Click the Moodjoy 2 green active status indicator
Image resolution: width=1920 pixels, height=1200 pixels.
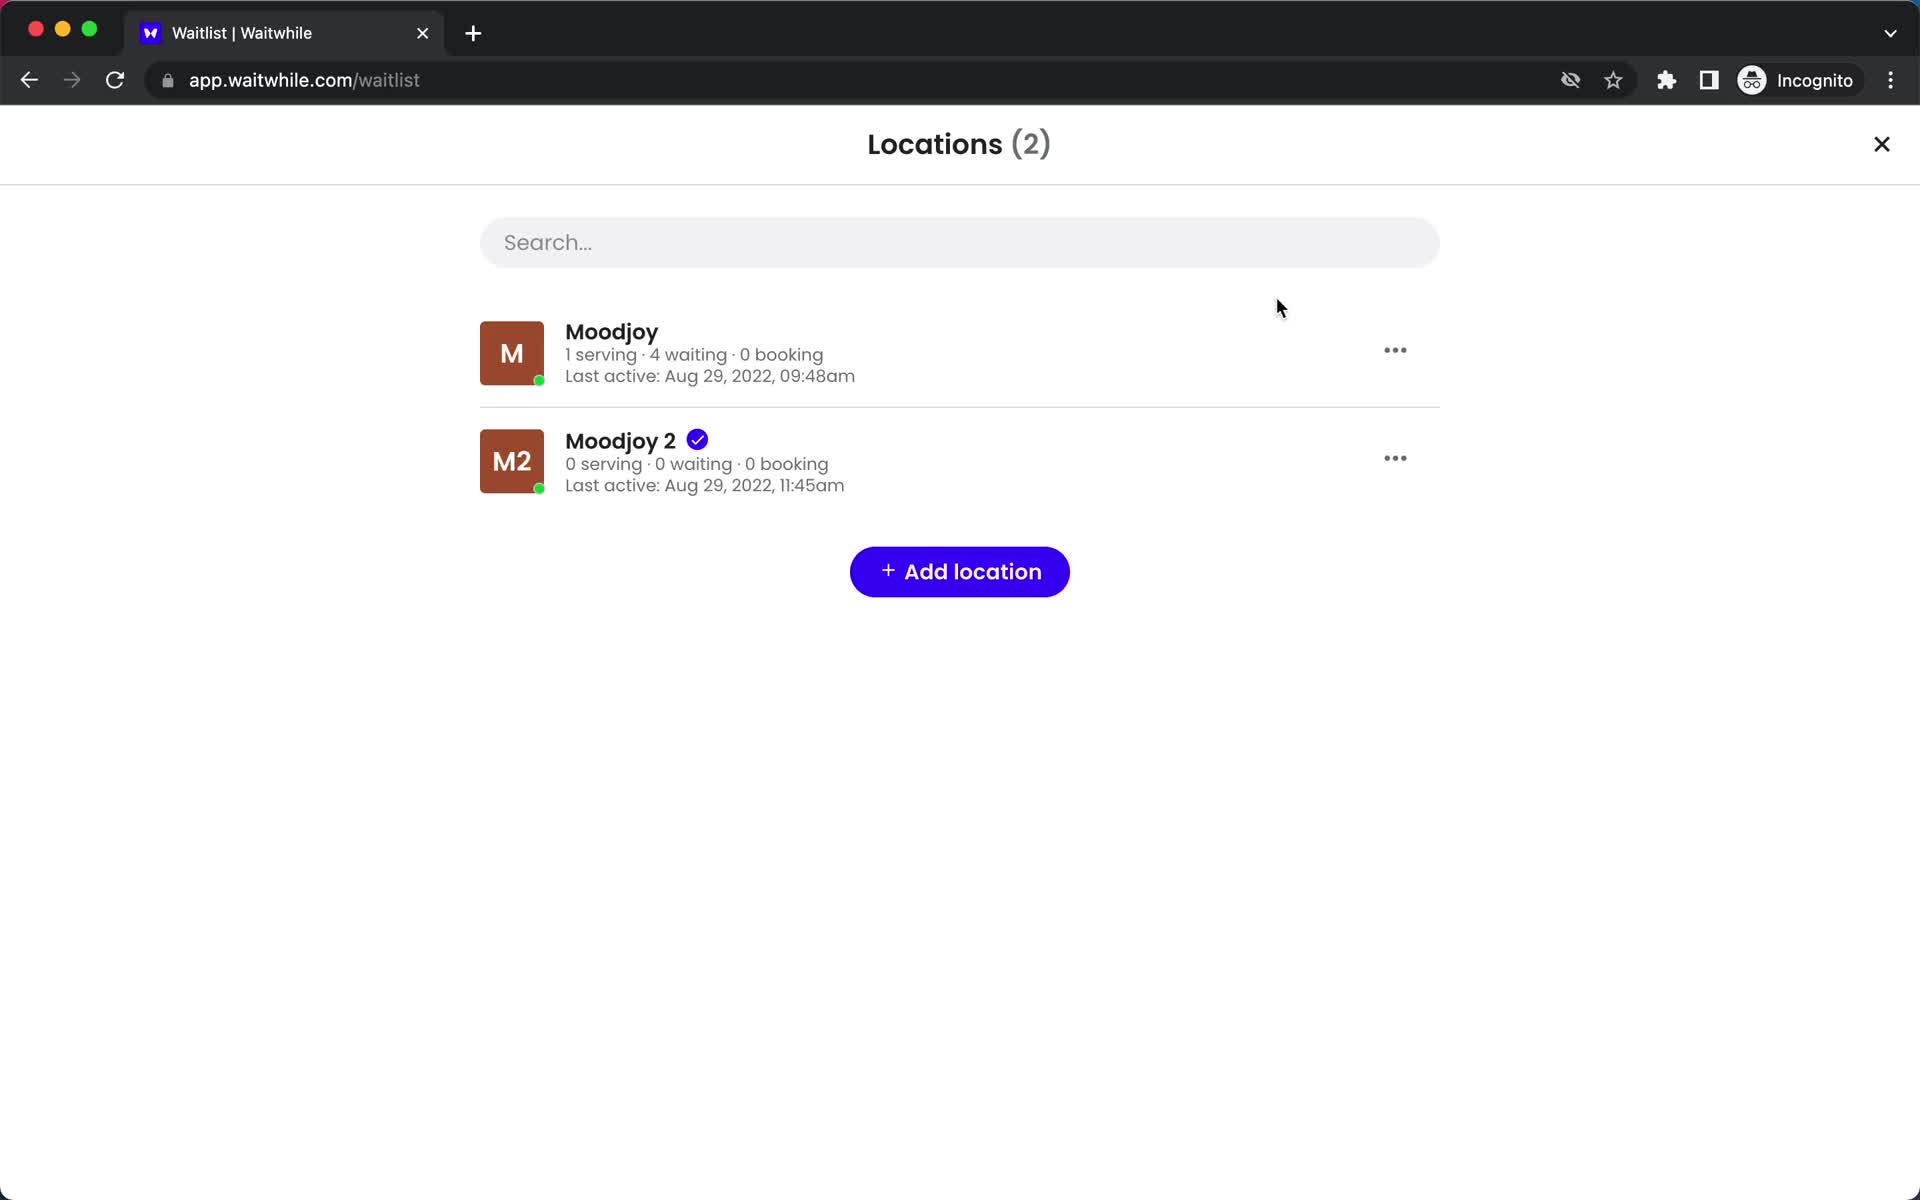[539, 488]
